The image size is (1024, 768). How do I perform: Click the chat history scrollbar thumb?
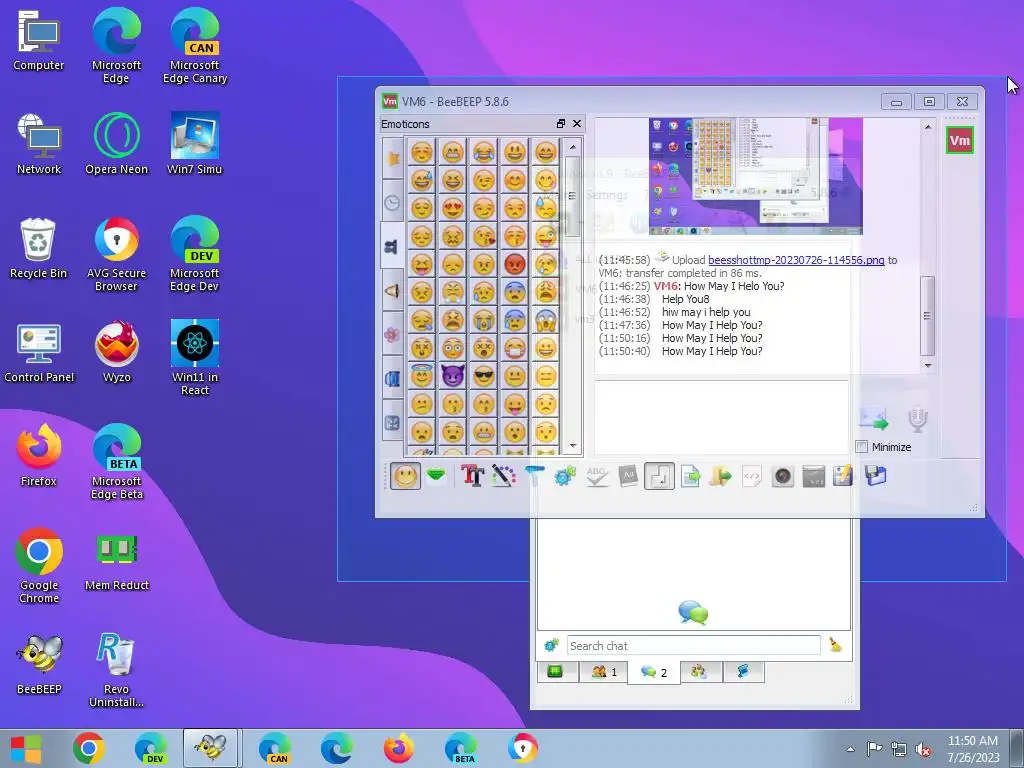pyautogui.click(x=927, y=315)
